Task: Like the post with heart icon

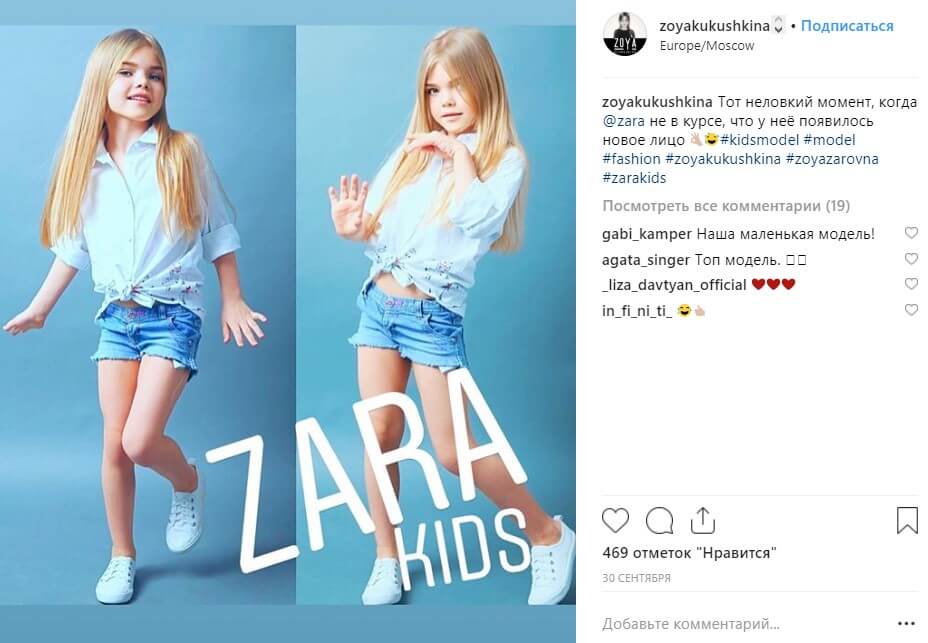Action: coord(616,520)
